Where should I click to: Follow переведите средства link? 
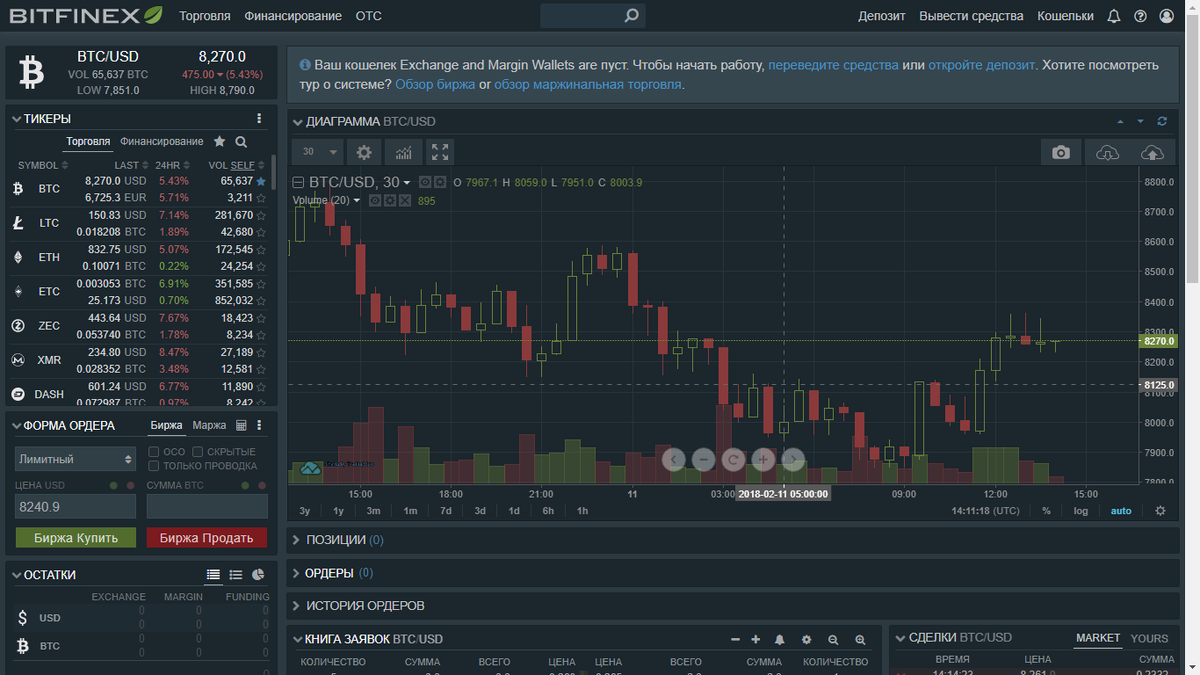[x=833, y=65]
